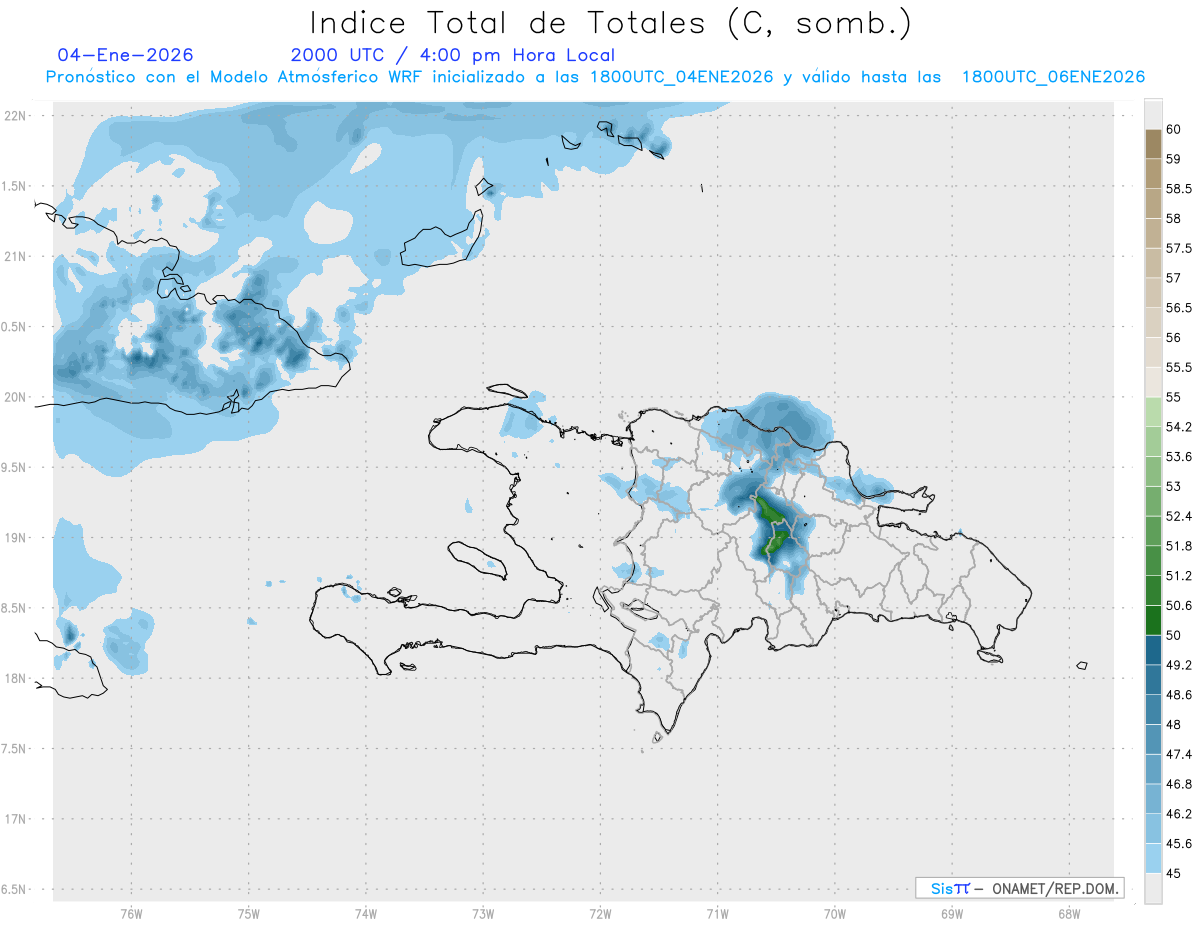Click the '76W' longitude label
Screen dimensions: 1200x927
pyautogui.click(x=131, y=913)
